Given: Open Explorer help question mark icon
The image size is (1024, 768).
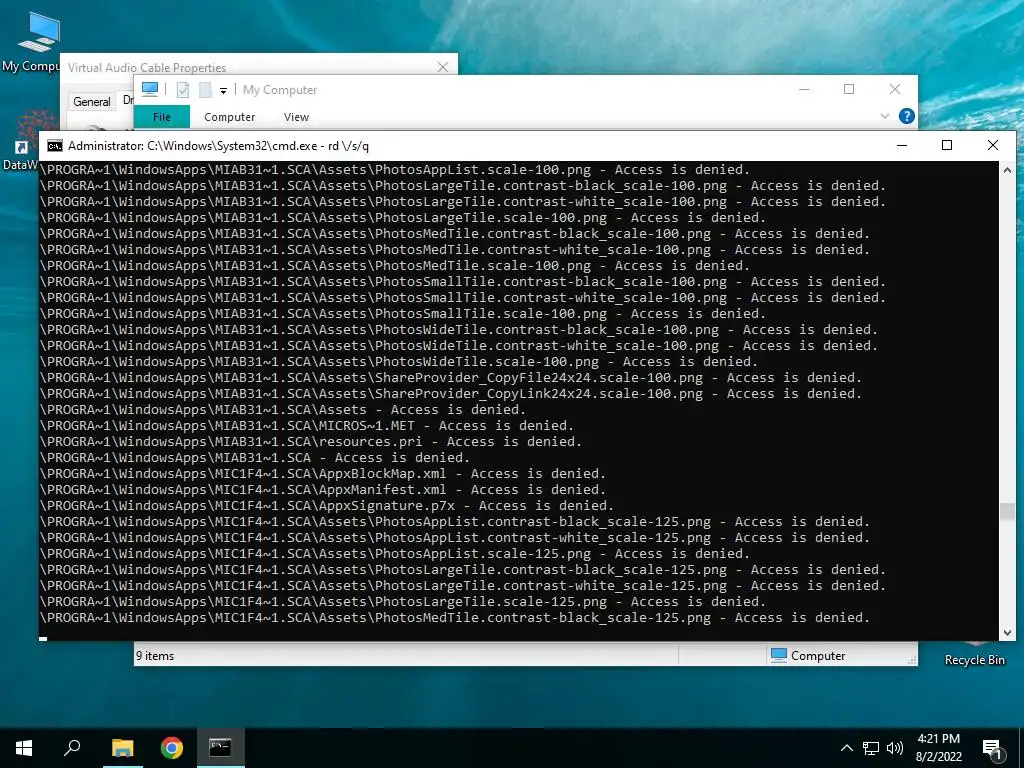Looking at the screenshot, I should [906, 116].
